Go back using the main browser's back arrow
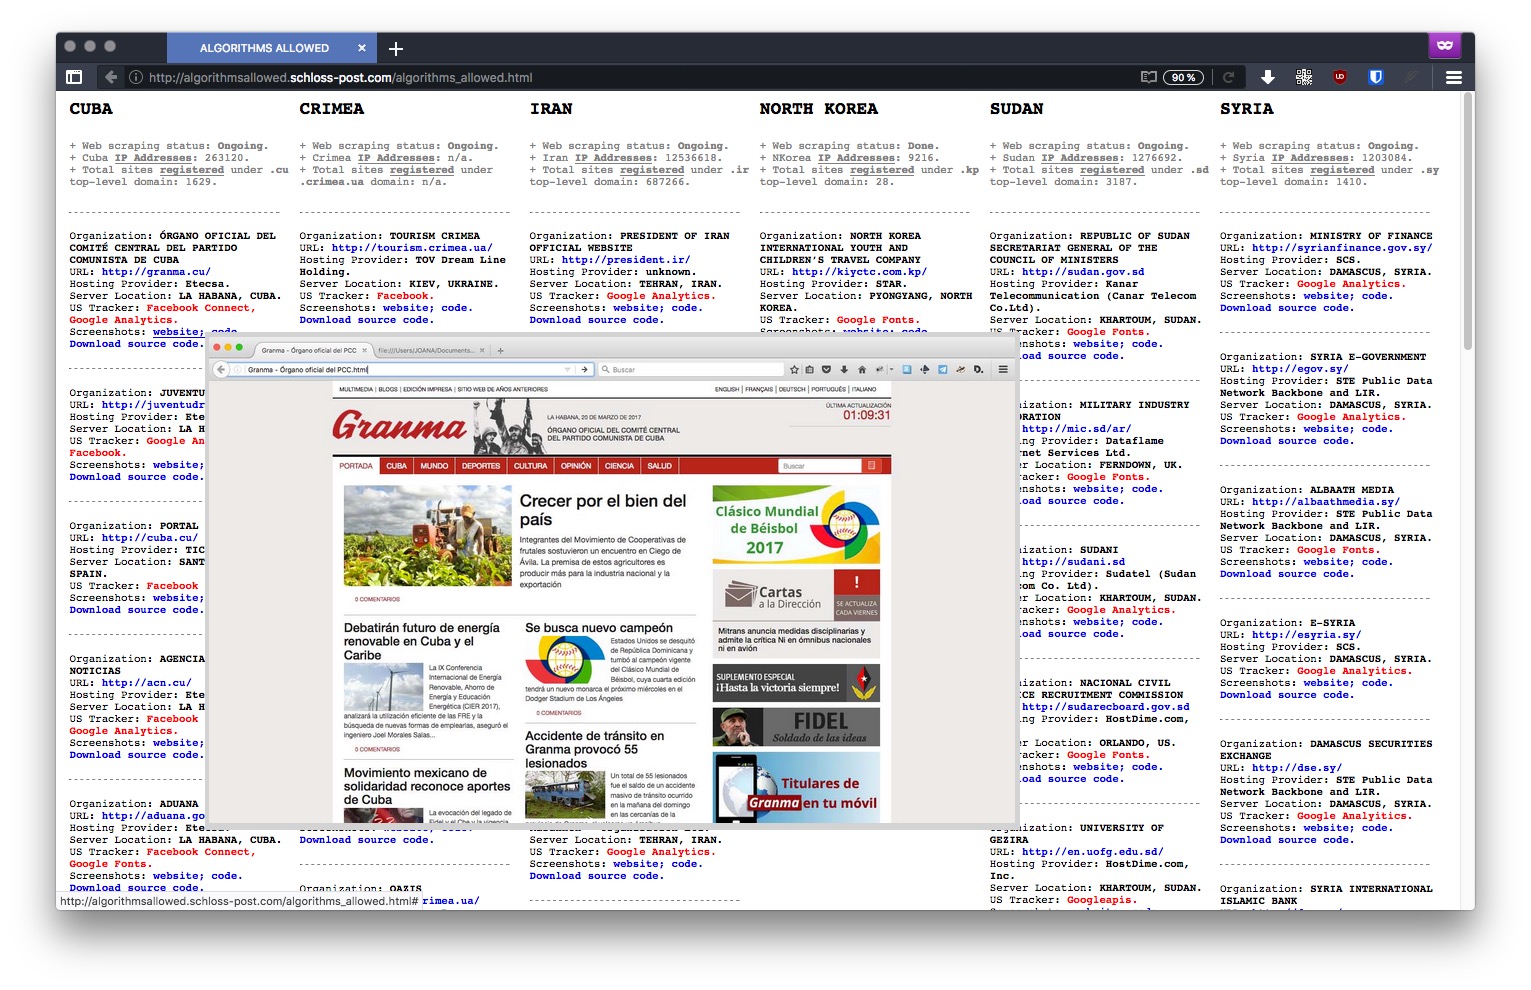This screenshot has height=990, width=1531. pos(111,77)
